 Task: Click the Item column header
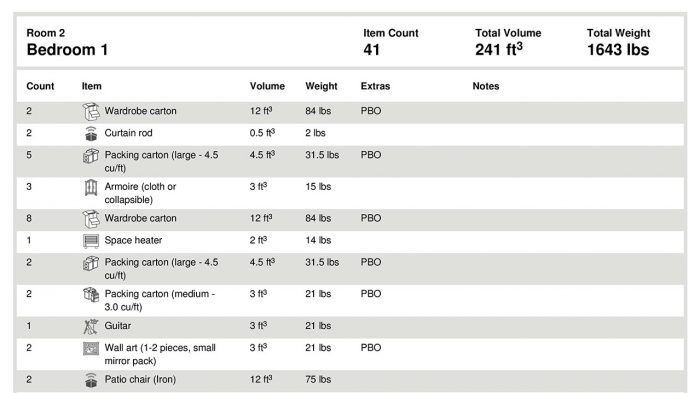(92, 86)
